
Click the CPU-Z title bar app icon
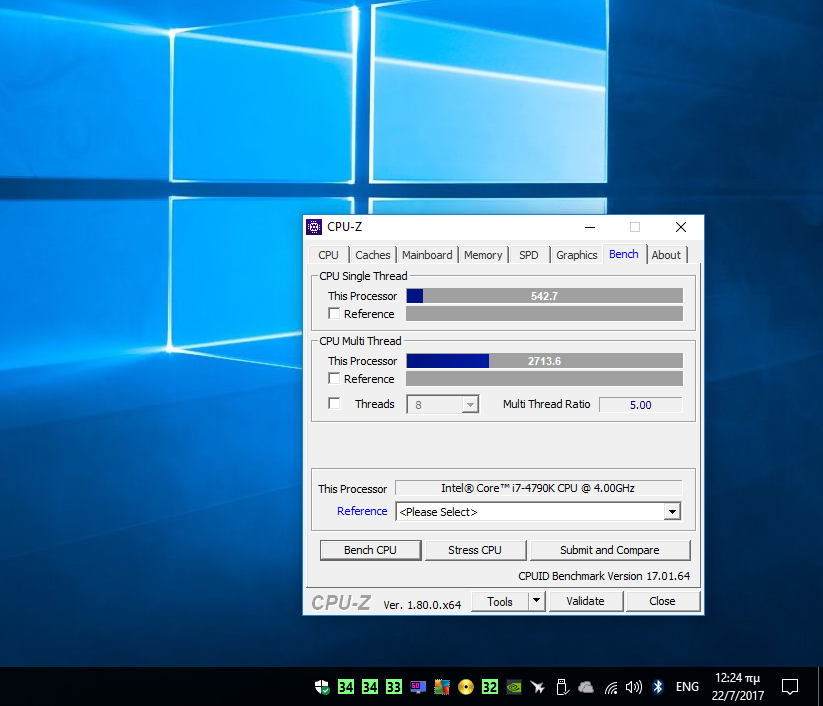tap(314, 227)
